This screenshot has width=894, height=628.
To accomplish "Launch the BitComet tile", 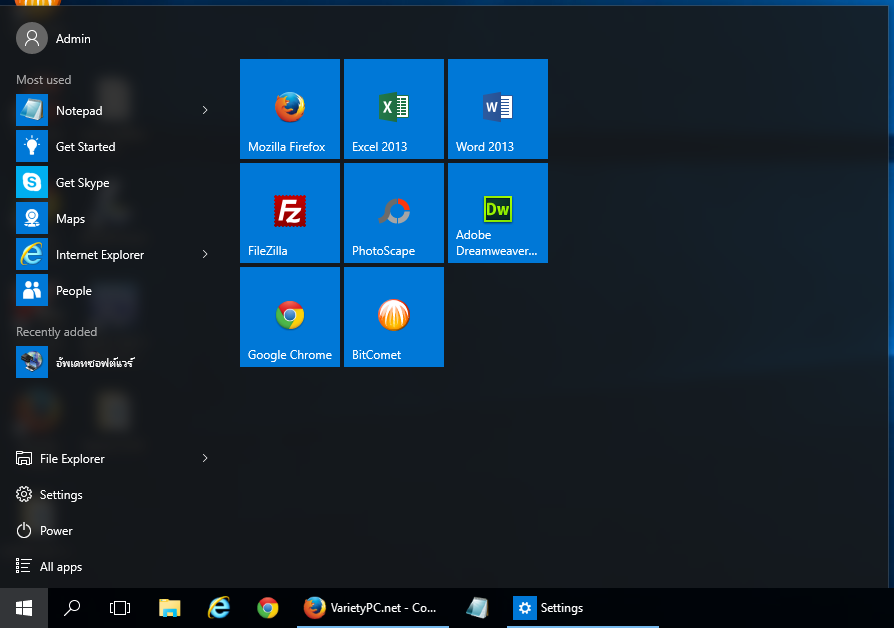I will (394, 317).
